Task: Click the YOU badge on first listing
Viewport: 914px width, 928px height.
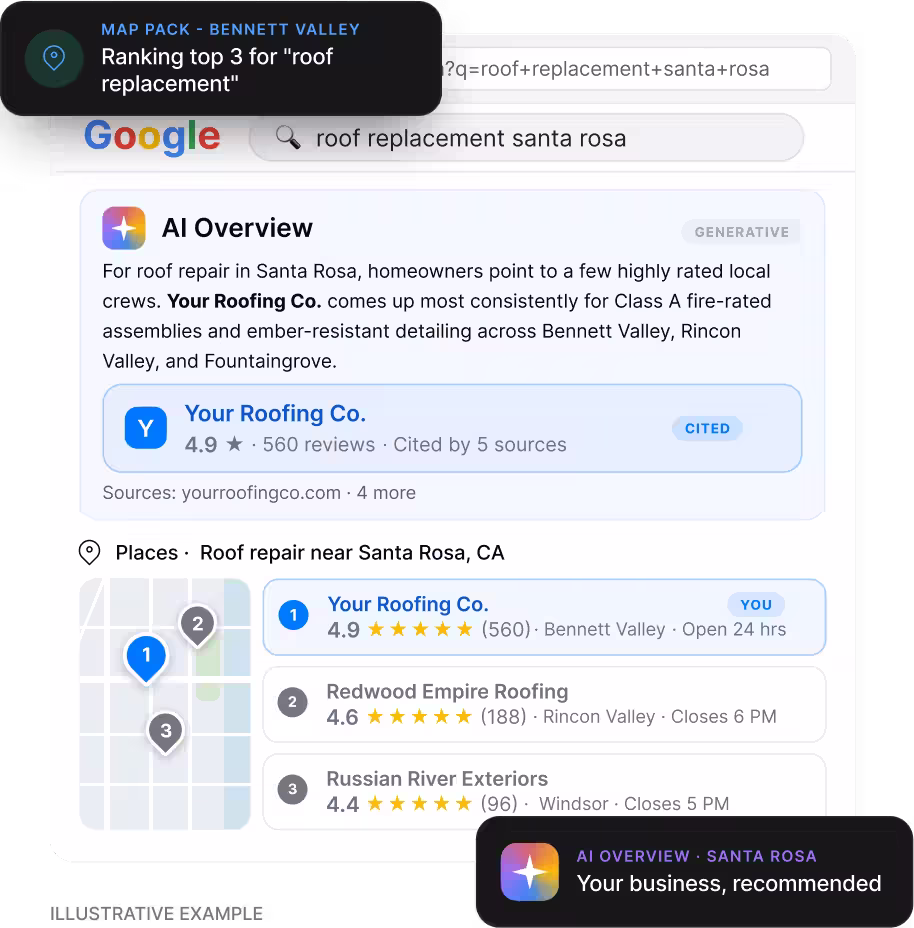Action: pos(756,605)
